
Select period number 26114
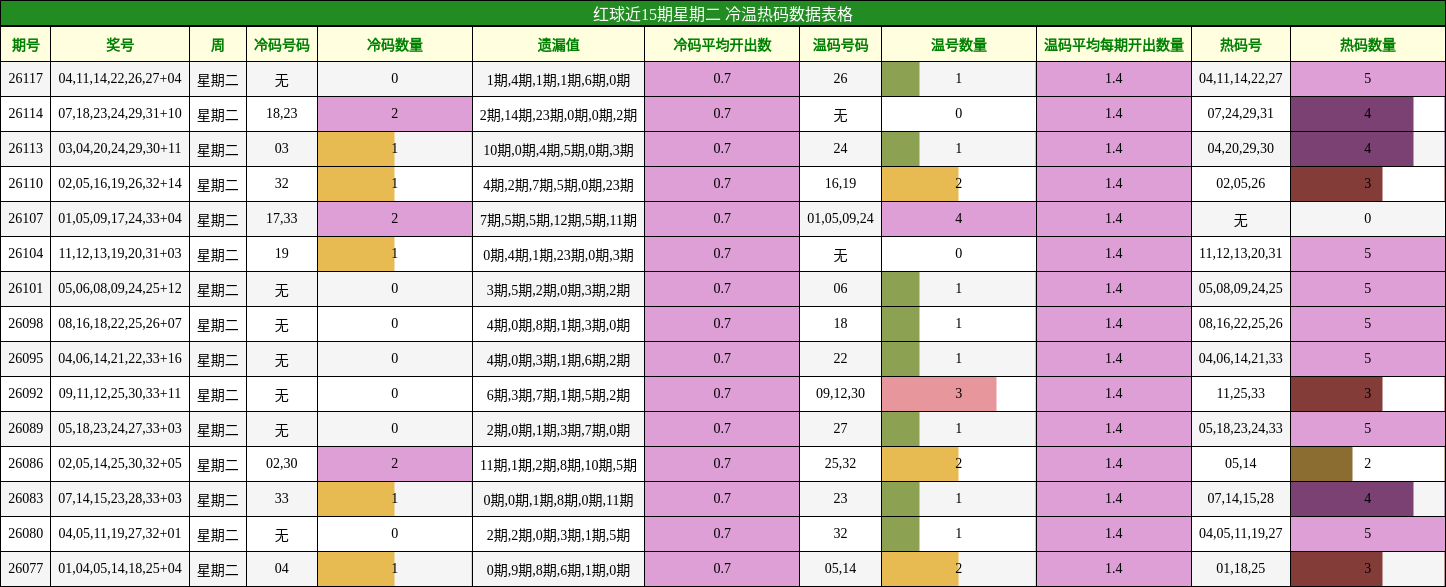click(x=26, y=114)
